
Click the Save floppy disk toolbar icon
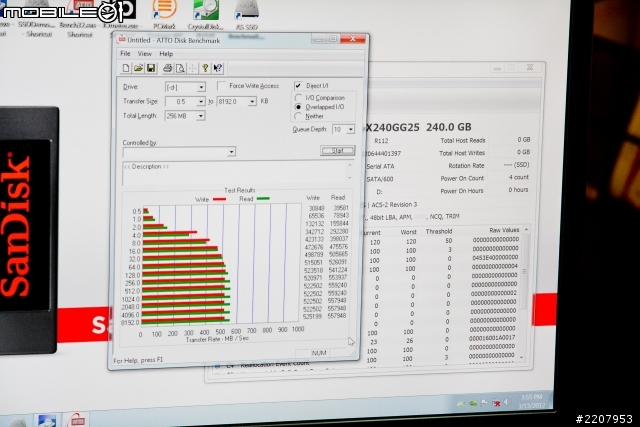coord(151,68)
